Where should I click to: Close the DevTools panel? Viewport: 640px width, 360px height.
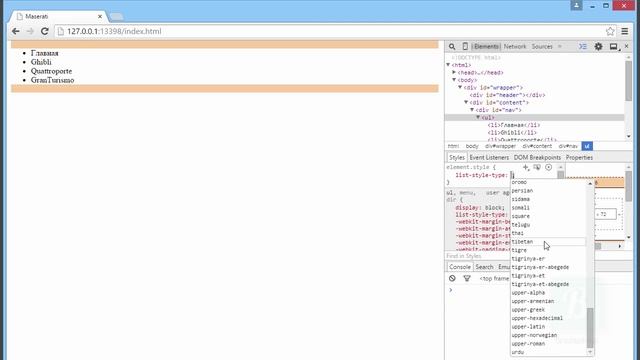[627, 46]
